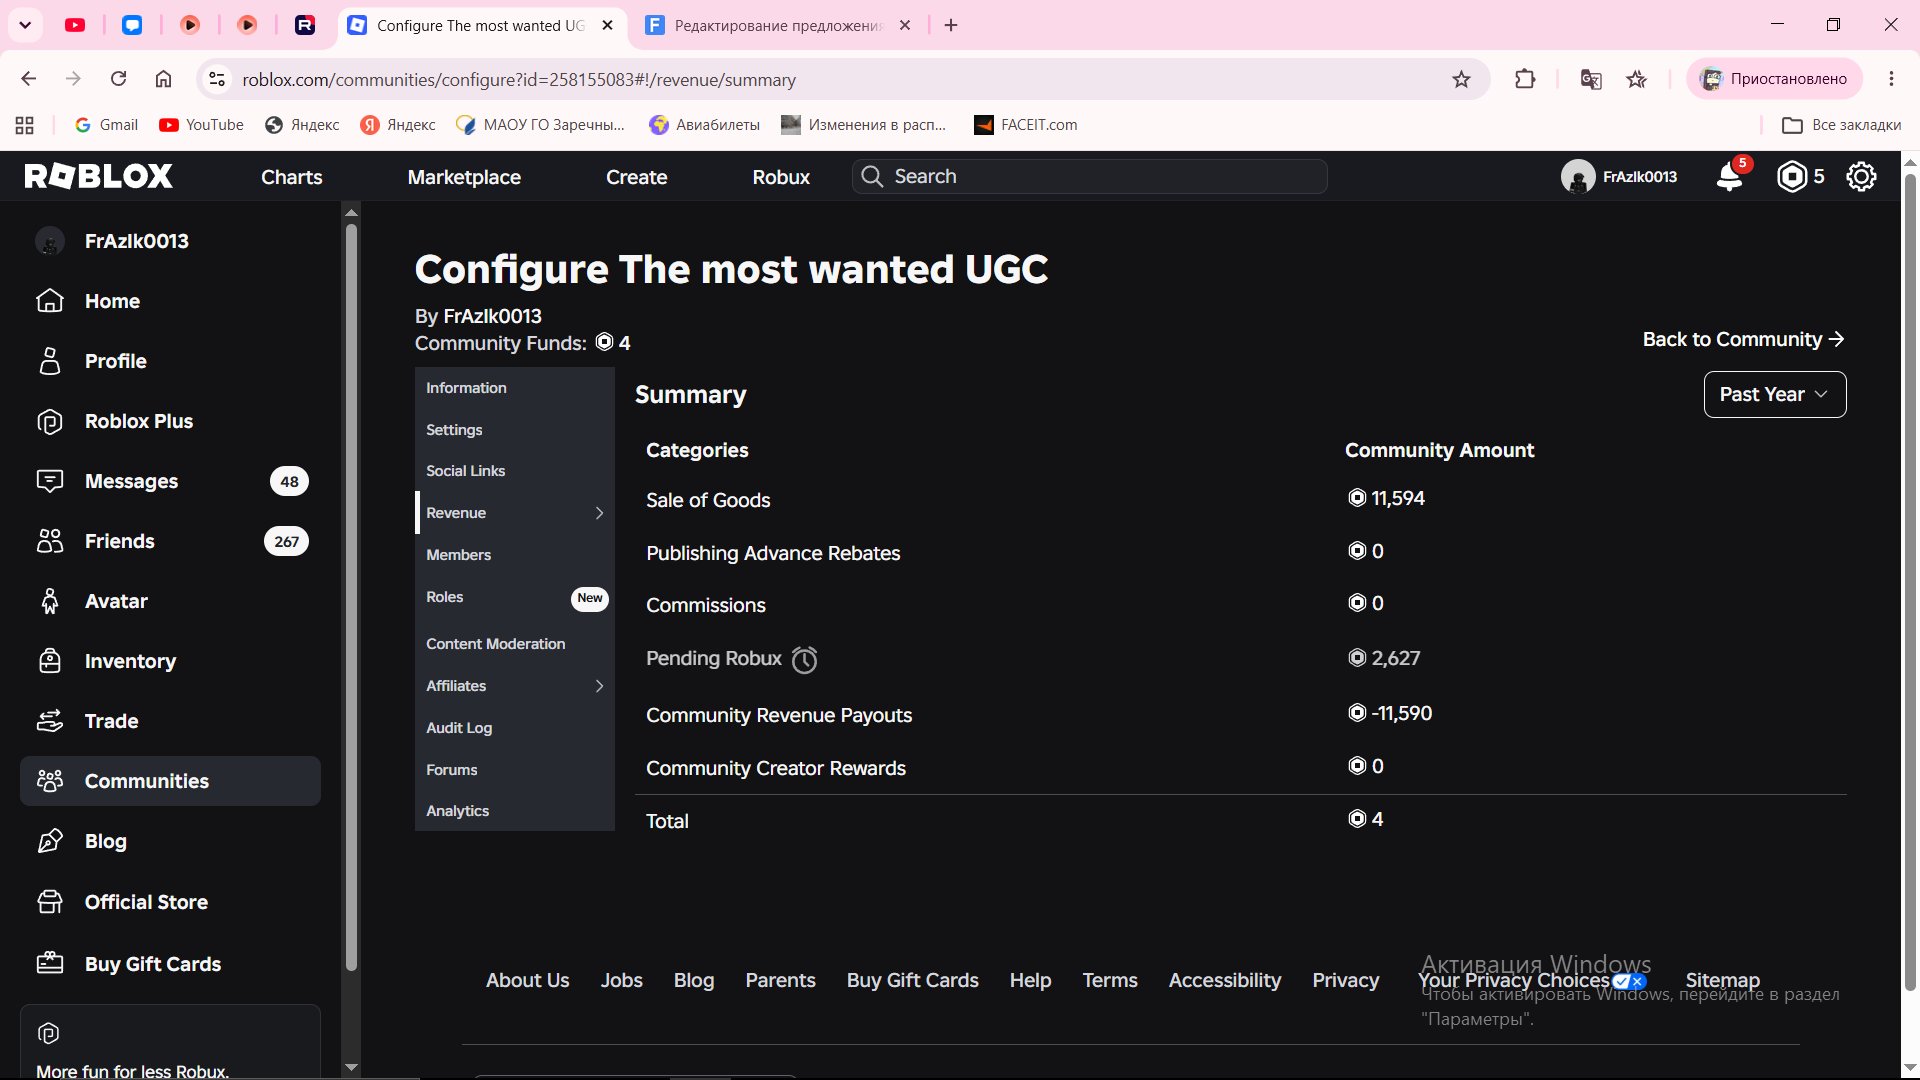
Task: Open the Roles section marked New
Action: 514,598
